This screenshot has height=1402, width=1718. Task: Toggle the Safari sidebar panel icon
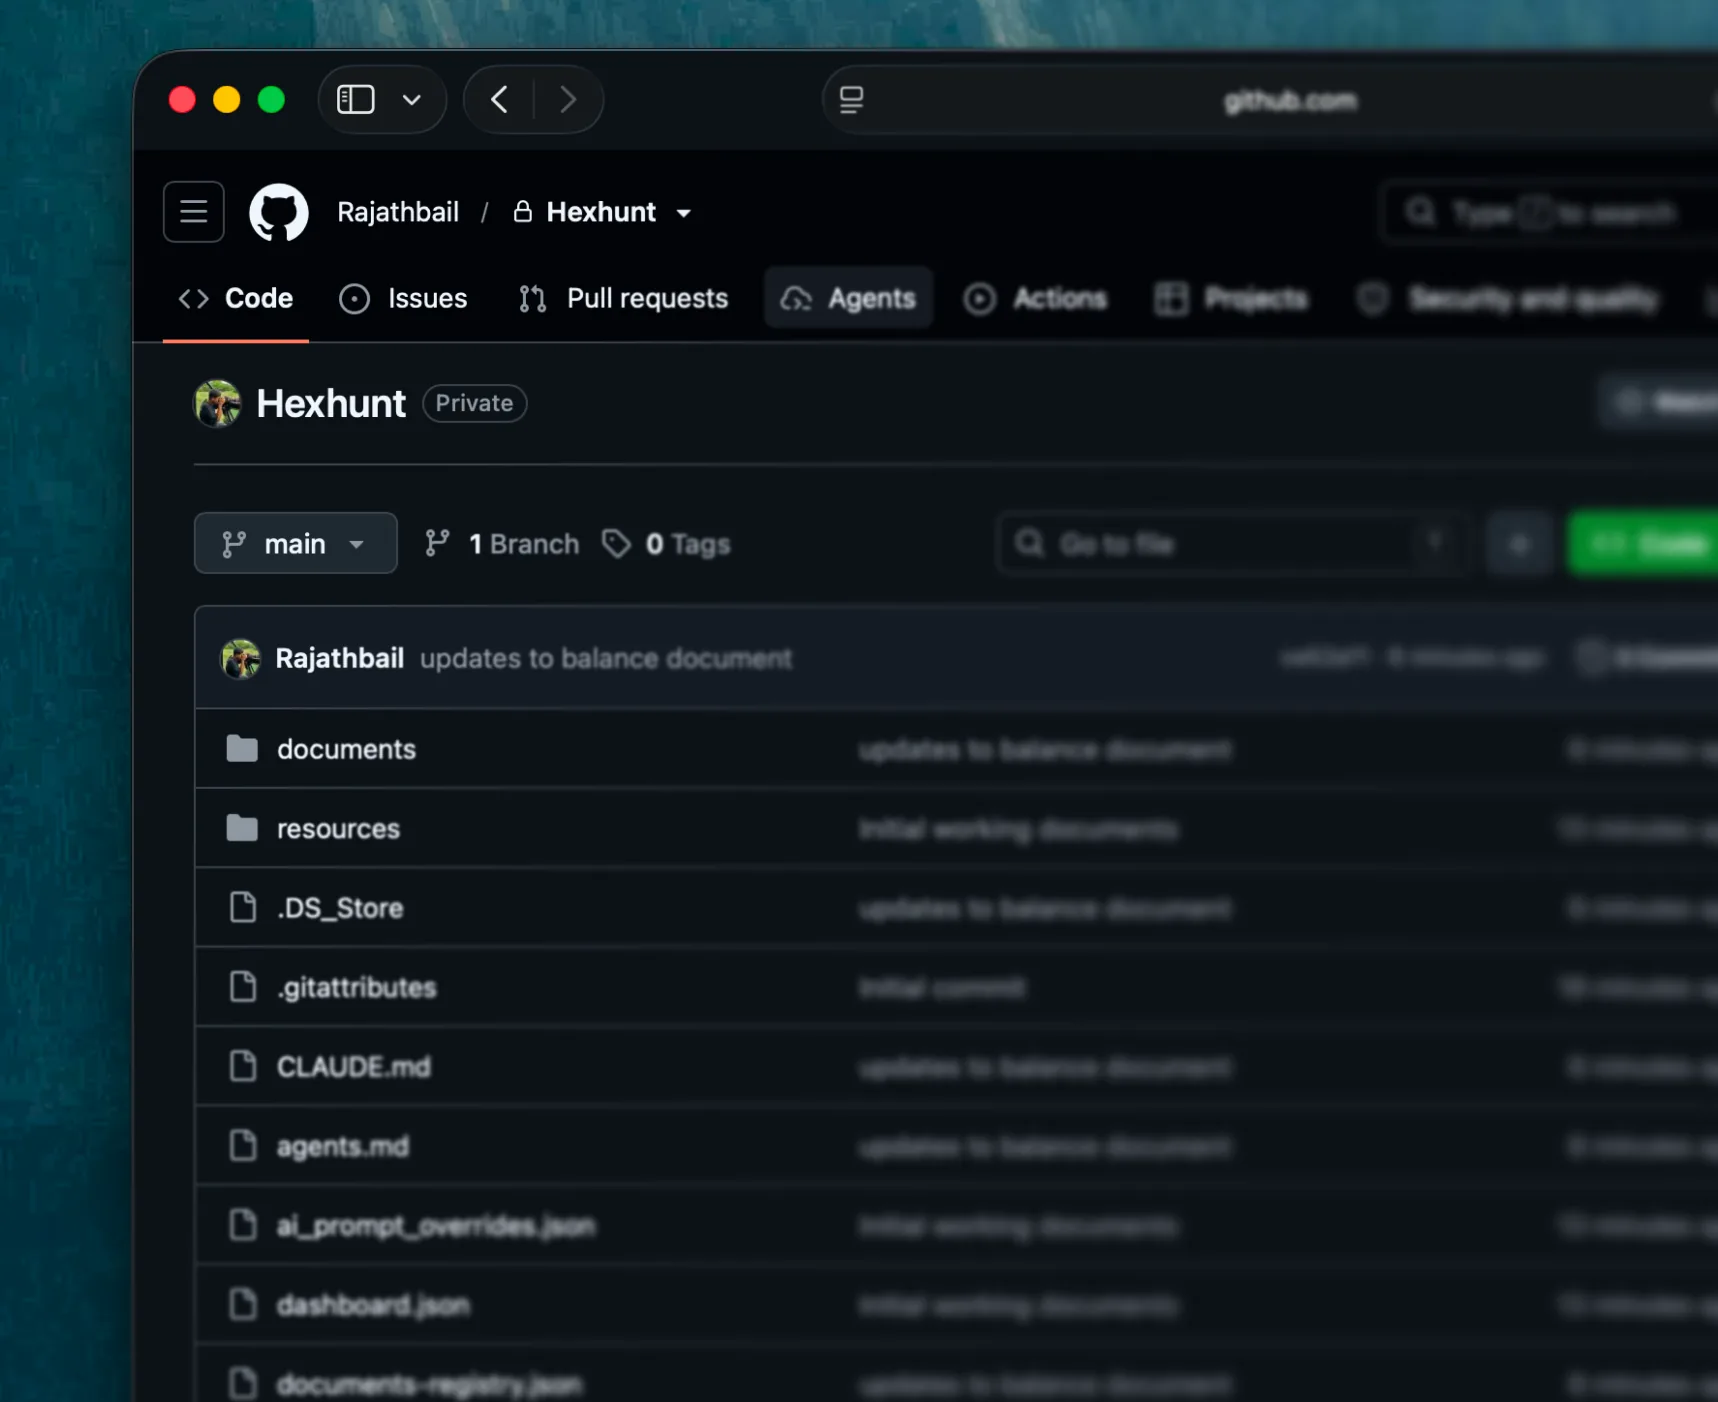pyautogui.click(x=356, y=99)
